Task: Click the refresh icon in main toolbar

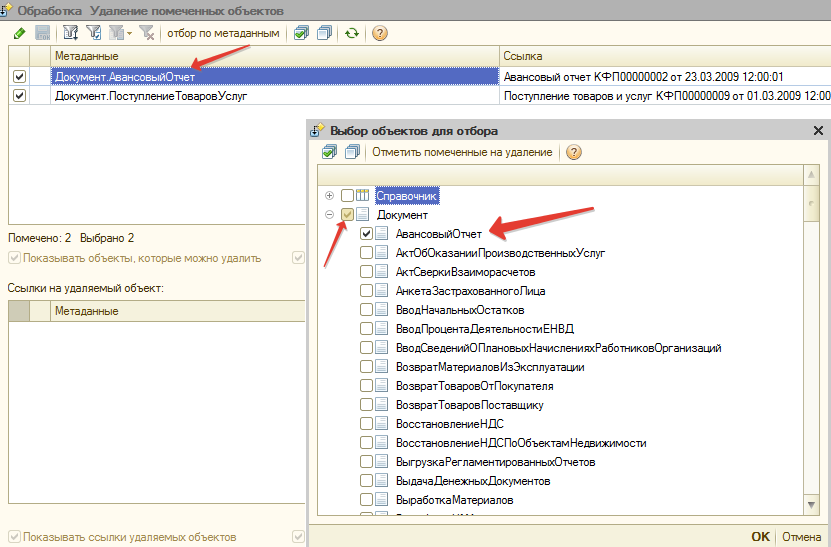Action: pos(352,33)
